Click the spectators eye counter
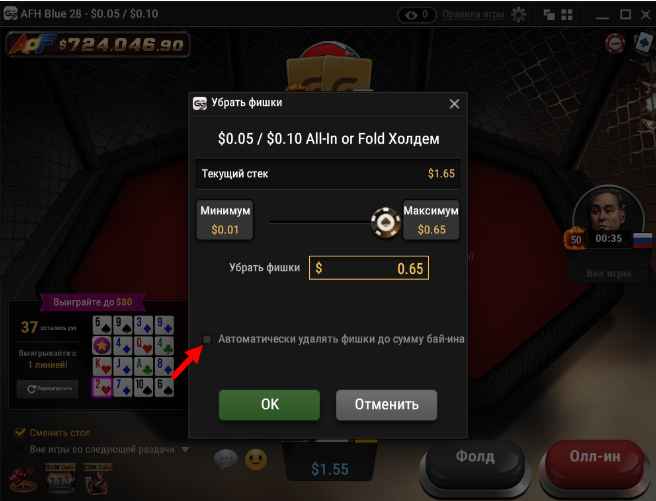656x501 pixels. (x=417, y=15)
